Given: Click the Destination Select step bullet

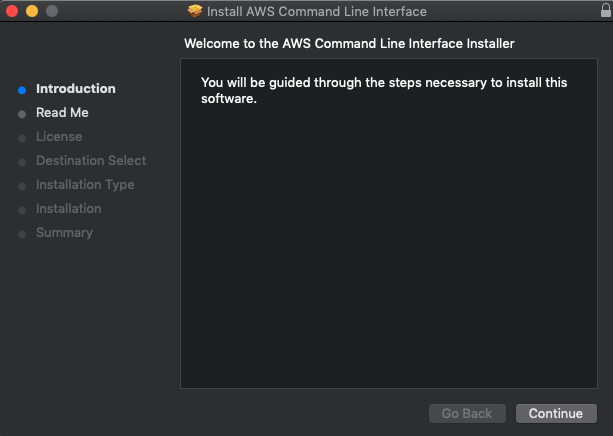Looking at the screenshot, I should click(22, 162).
